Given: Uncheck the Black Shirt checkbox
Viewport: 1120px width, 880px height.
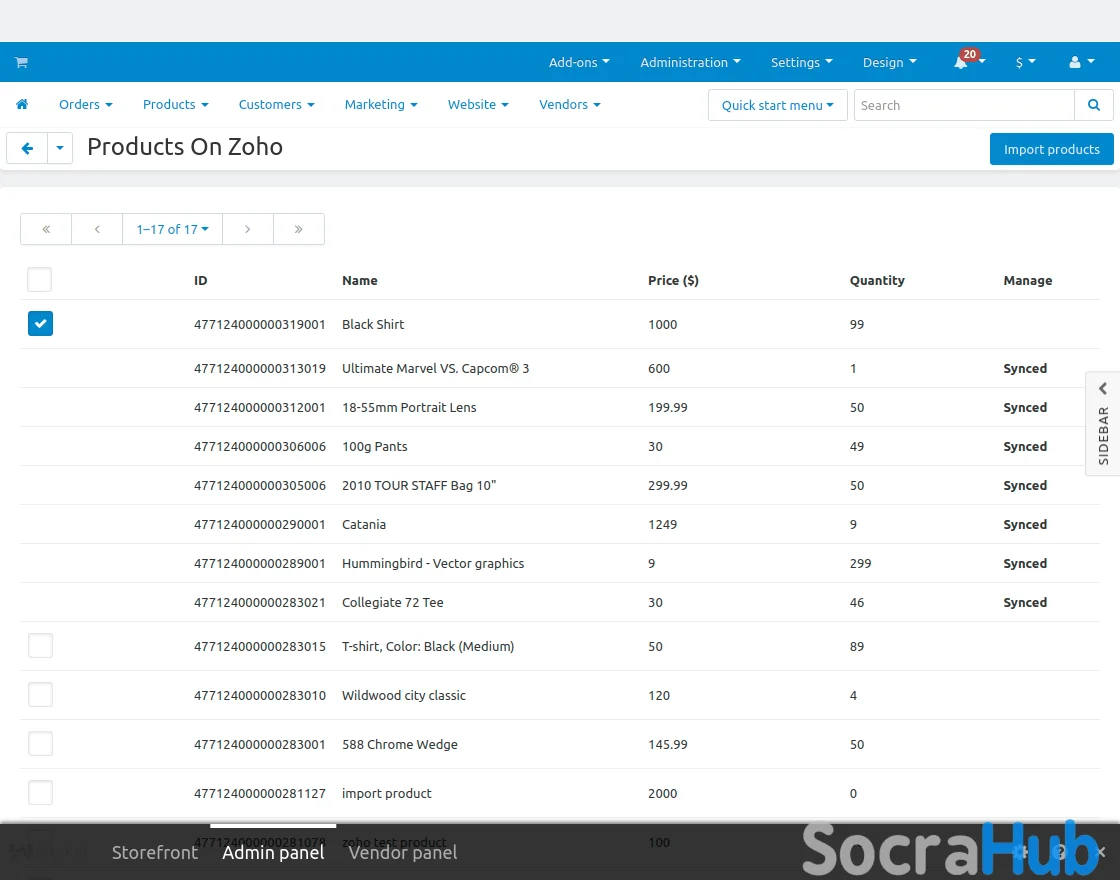Looking at the screenshot, I should (x=40, y=323).
